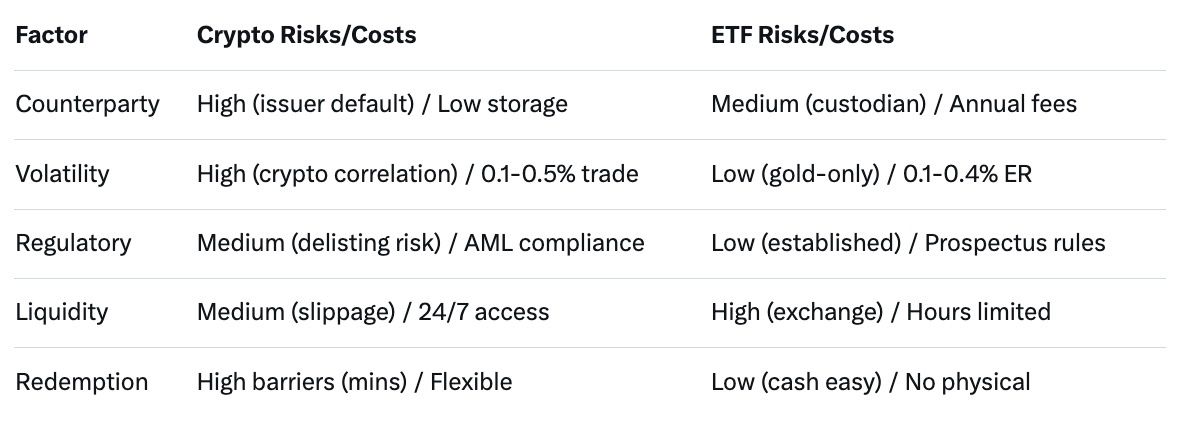The image size is (1182, 428).
Task: Click the High (exchange) / Hours limited cell
Action: 880,312
